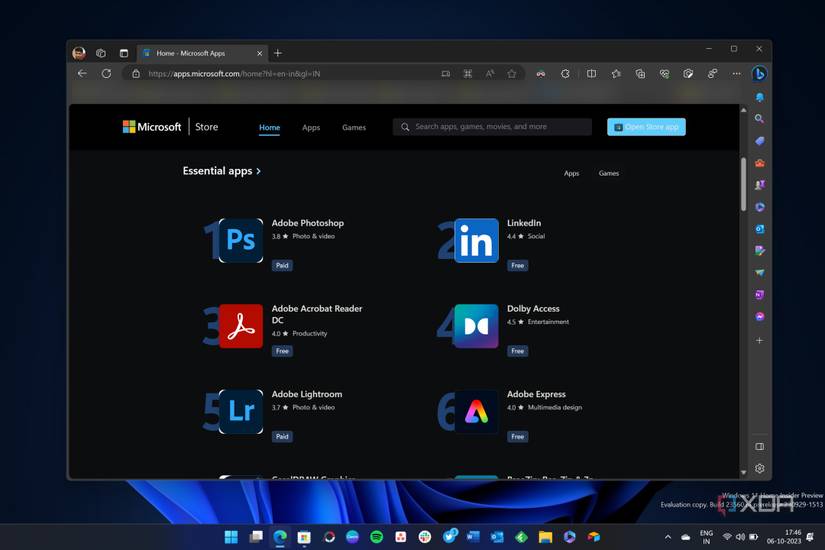Toggle vertical tabs in Edge

124,53
